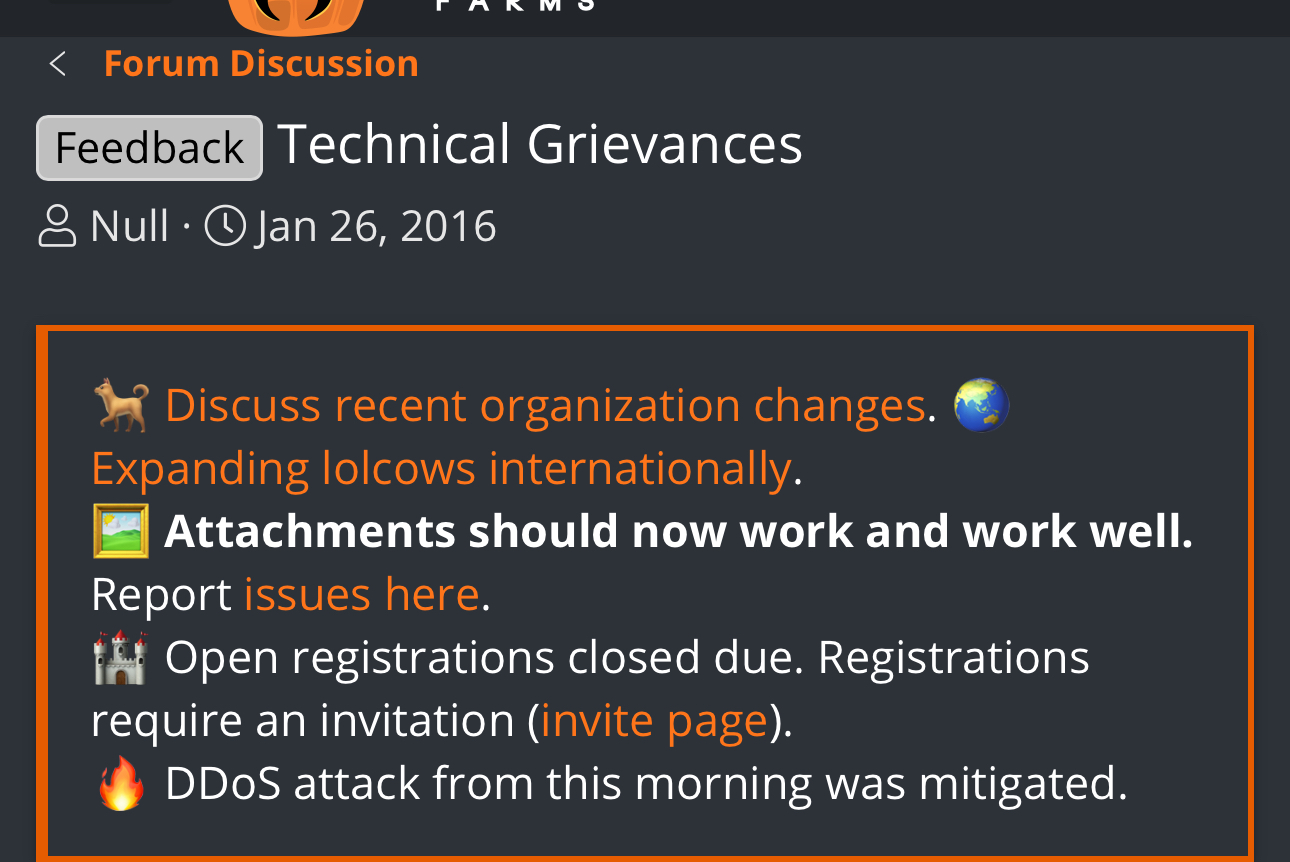1290x862 pixels.
Task: Open the invite page link
Action: (x=654, y=721)
